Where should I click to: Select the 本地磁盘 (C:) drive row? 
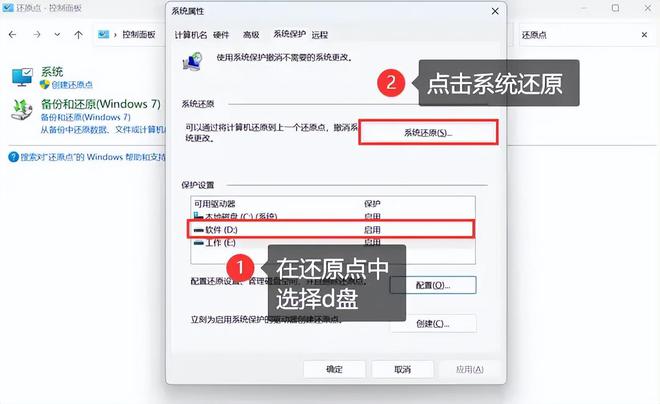coord(333,216)
